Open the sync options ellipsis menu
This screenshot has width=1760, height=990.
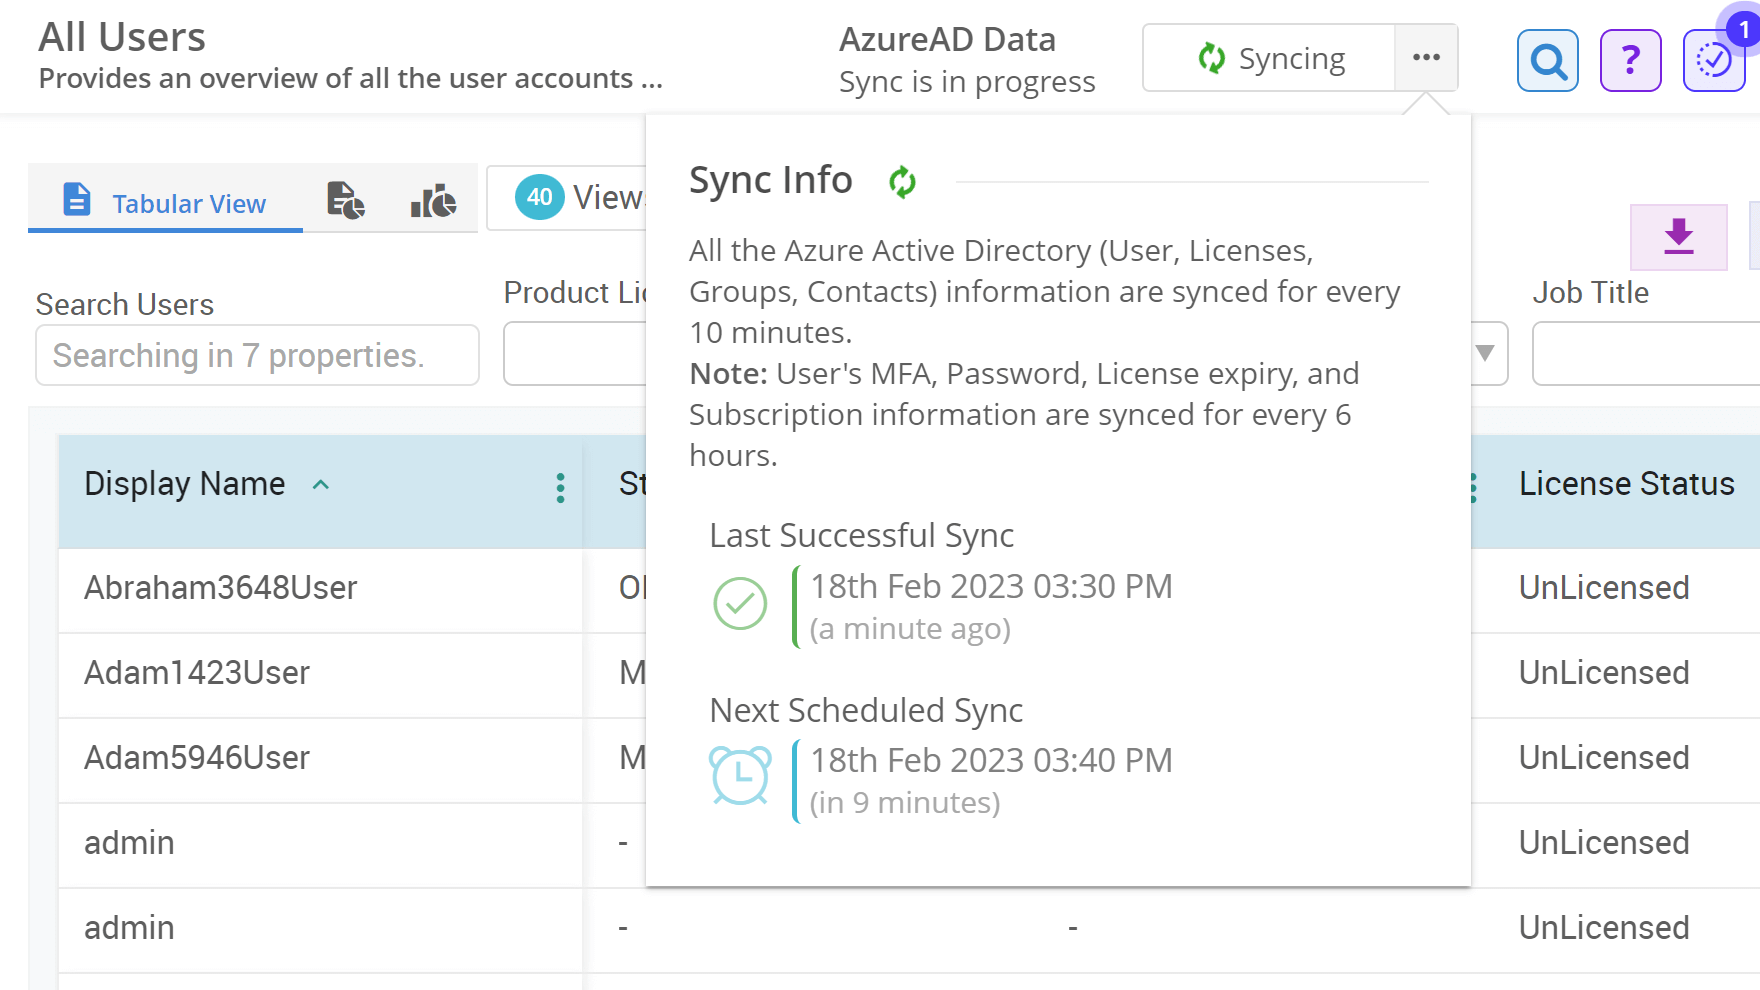pos(1426,58)
